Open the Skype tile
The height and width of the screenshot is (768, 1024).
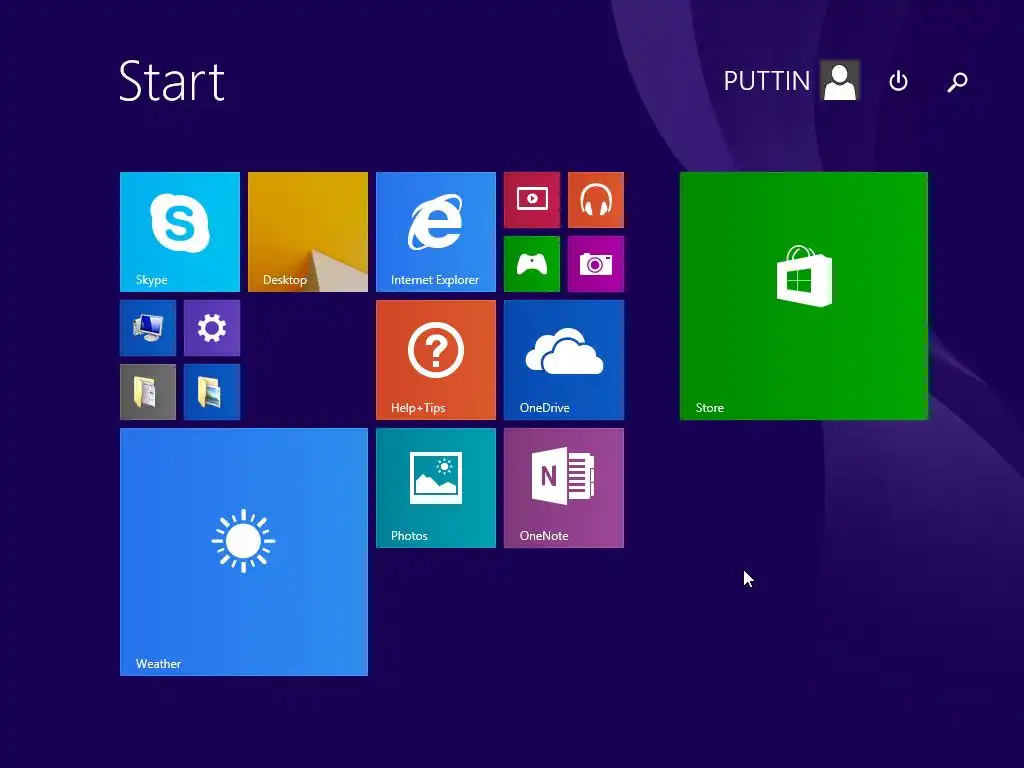180,232
